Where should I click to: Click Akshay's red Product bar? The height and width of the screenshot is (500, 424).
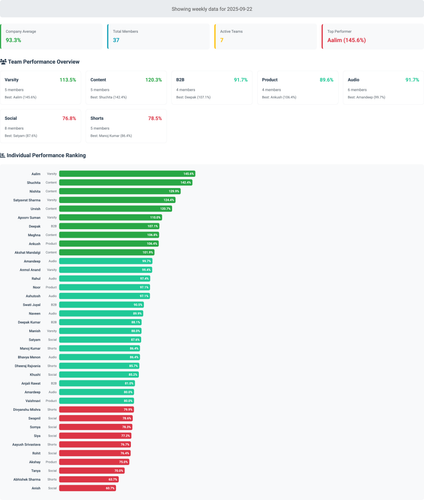[94, 462]
